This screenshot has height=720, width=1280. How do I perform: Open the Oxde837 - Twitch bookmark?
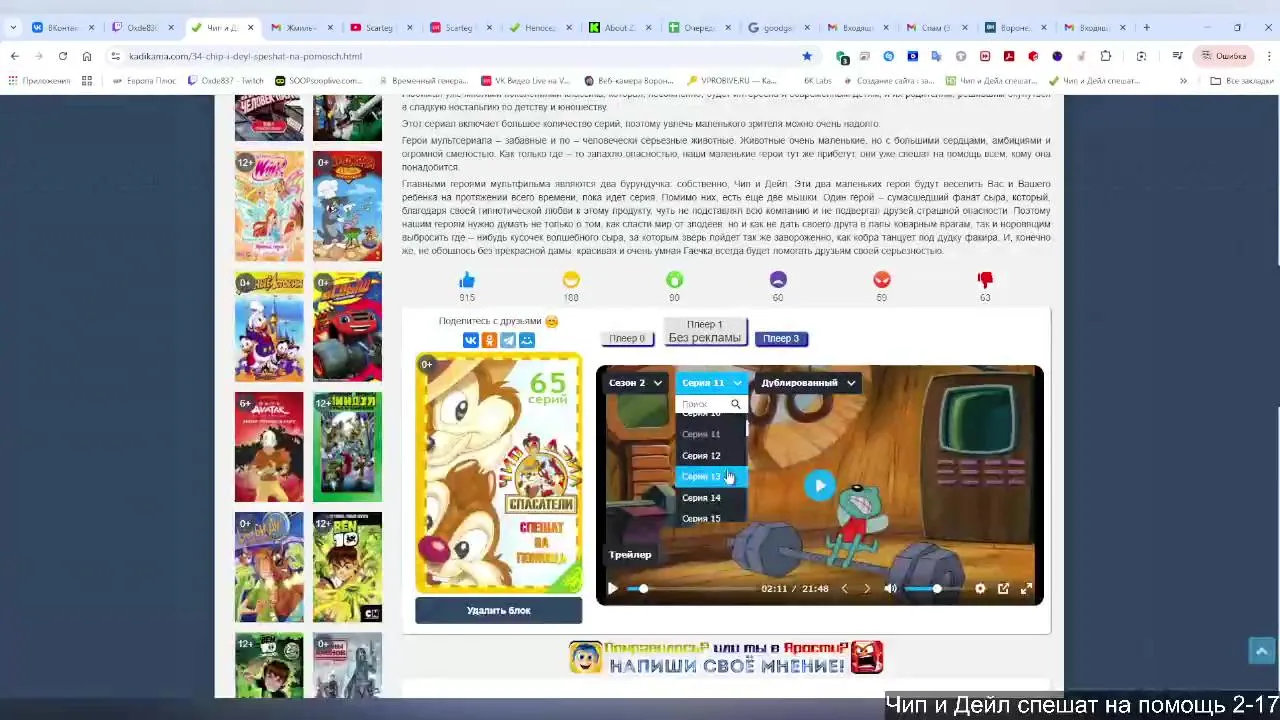[x=226, y=81]
